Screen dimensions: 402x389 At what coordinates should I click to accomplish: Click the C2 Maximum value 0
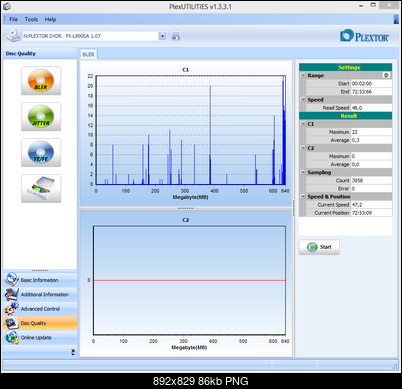[371, 156]
